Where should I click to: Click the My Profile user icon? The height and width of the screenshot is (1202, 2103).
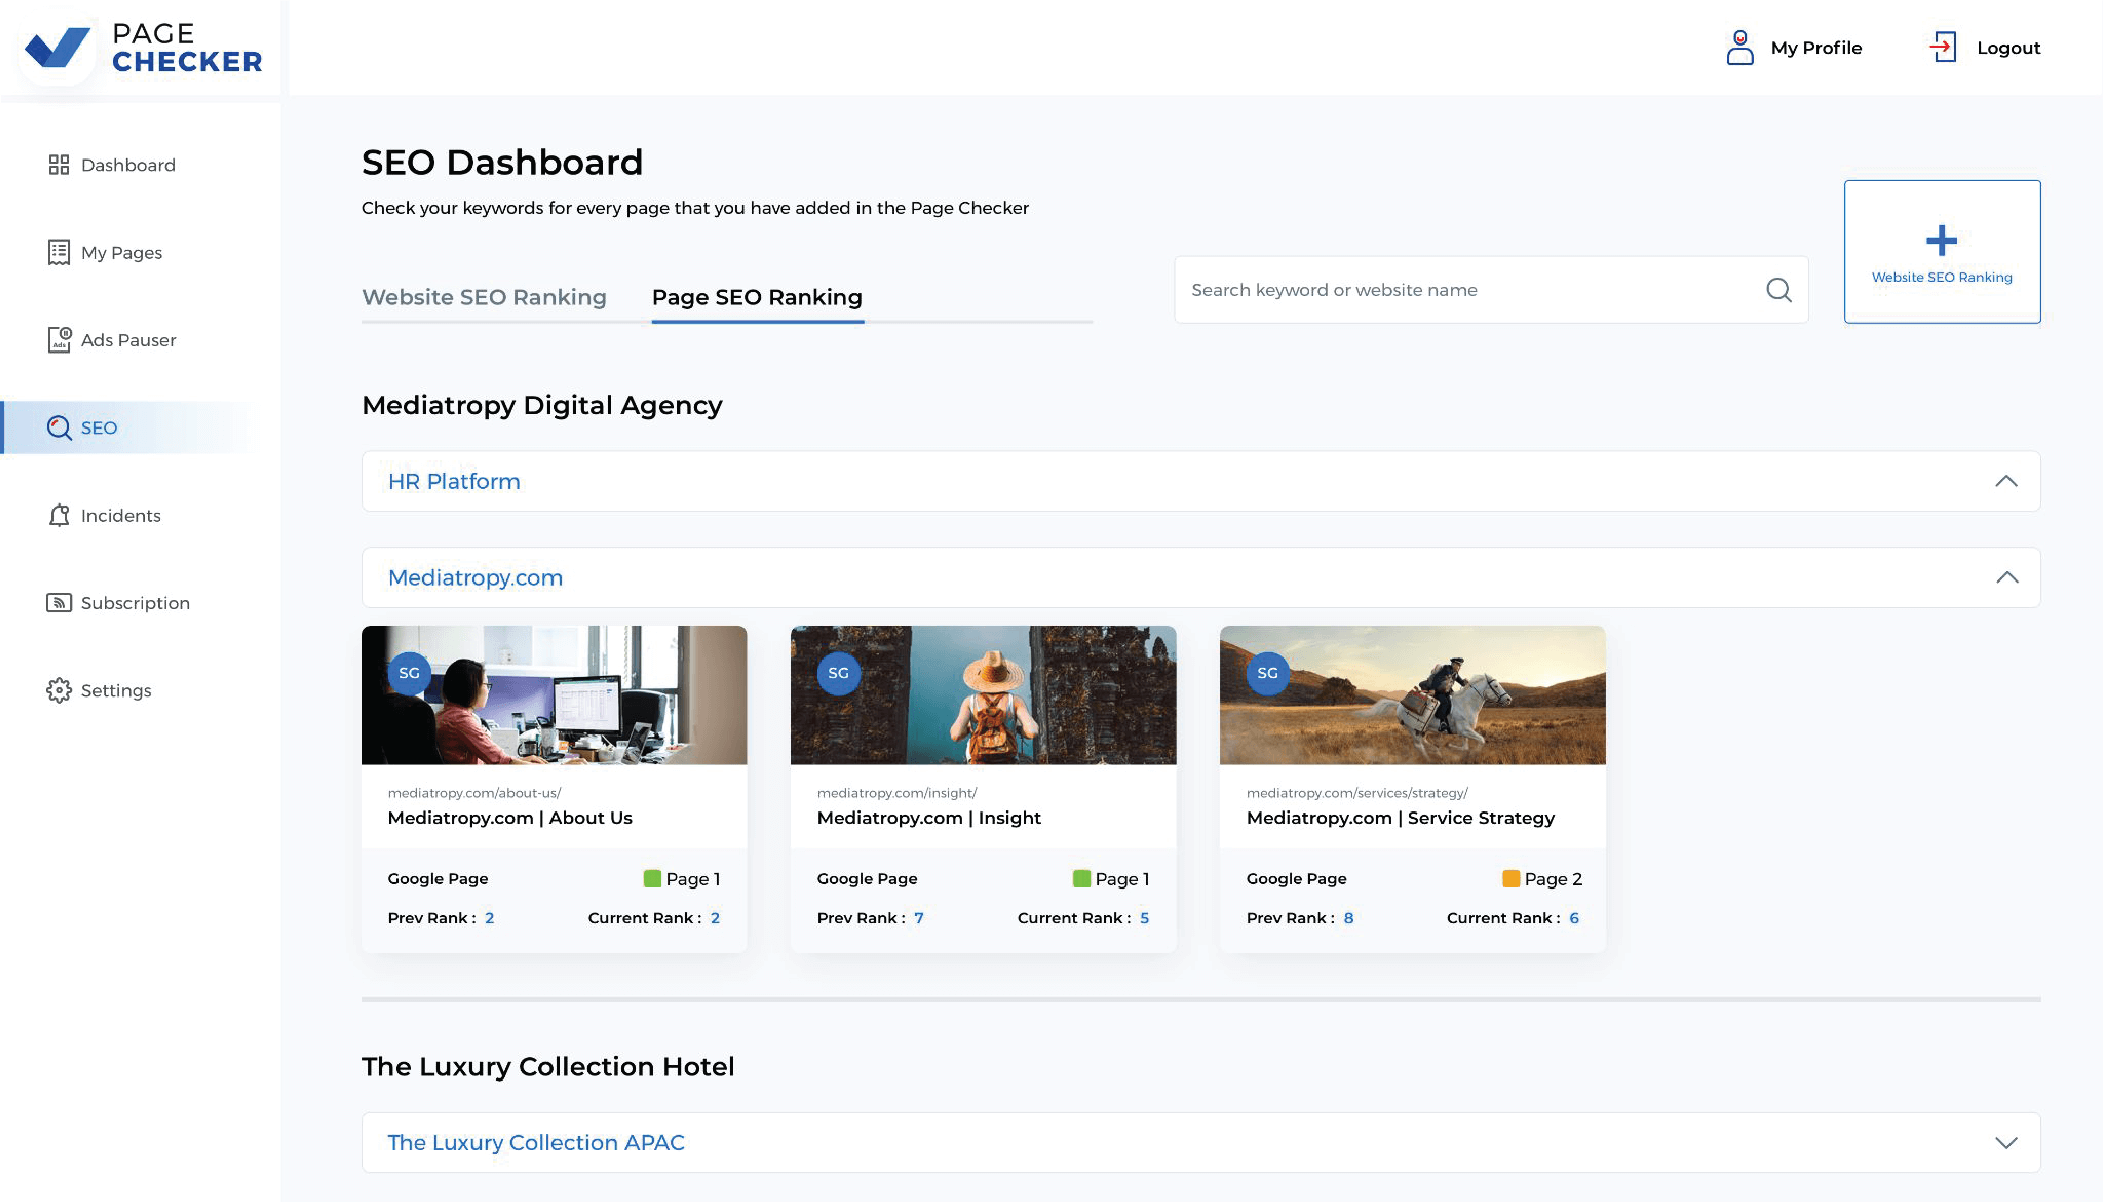pos(1740,47)
